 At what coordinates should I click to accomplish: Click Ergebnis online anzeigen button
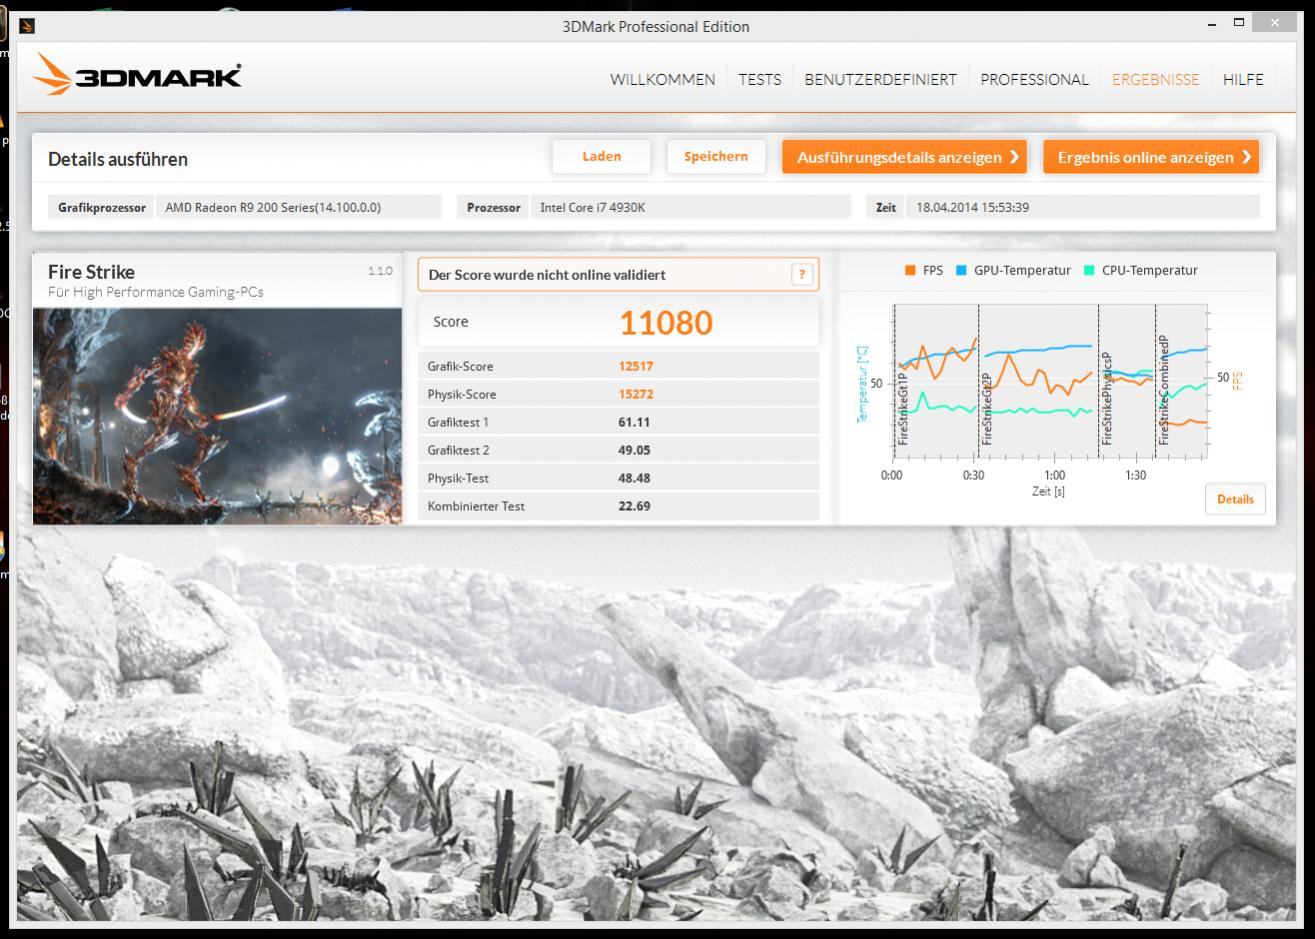click(1151, 157)
